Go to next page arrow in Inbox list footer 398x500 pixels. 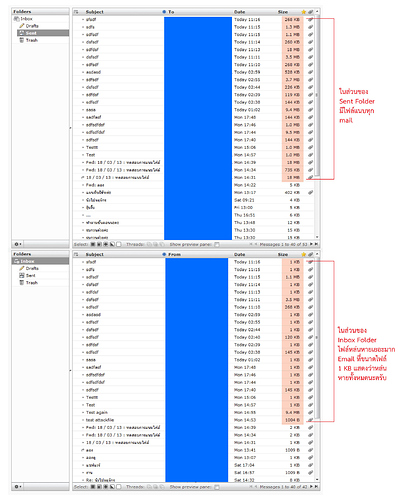point(311,487)
